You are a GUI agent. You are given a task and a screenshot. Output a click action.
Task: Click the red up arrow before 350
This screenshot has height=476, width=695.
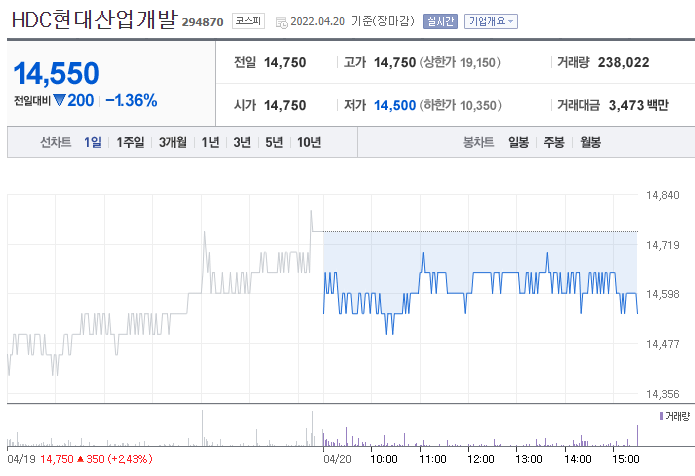[80, 459]
